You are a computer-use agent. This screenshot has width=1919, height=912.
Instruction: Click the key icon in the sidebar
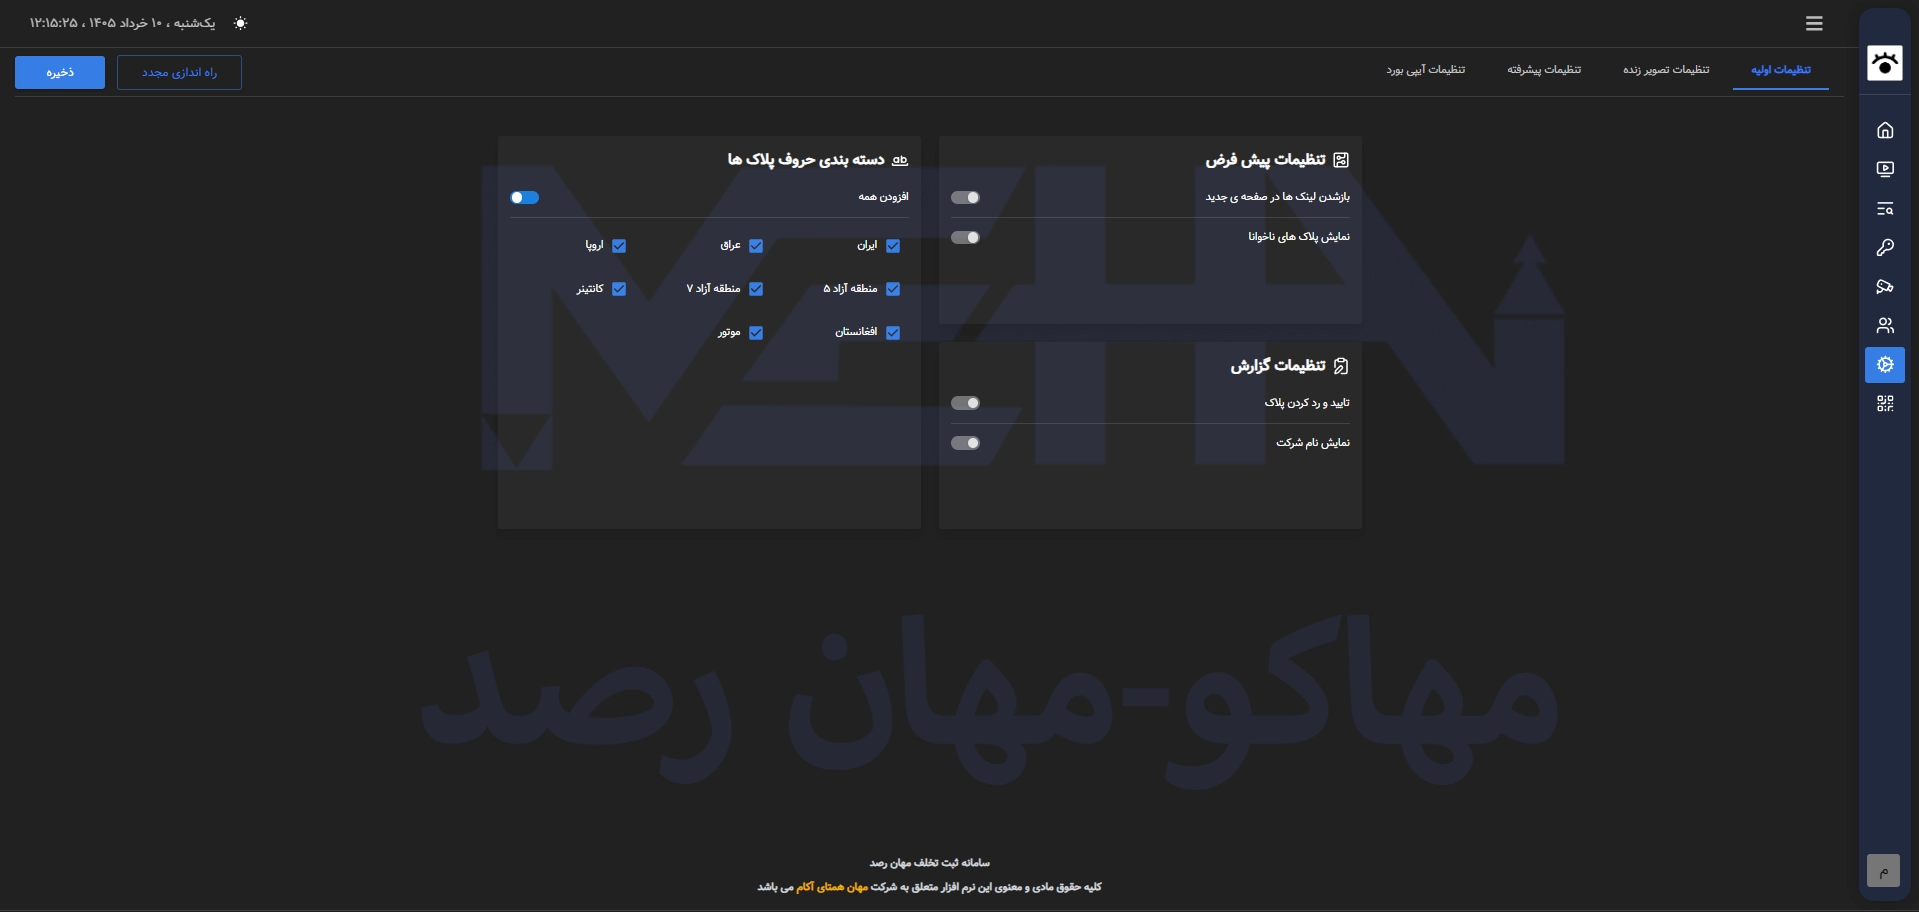[x=1885, y=247]
